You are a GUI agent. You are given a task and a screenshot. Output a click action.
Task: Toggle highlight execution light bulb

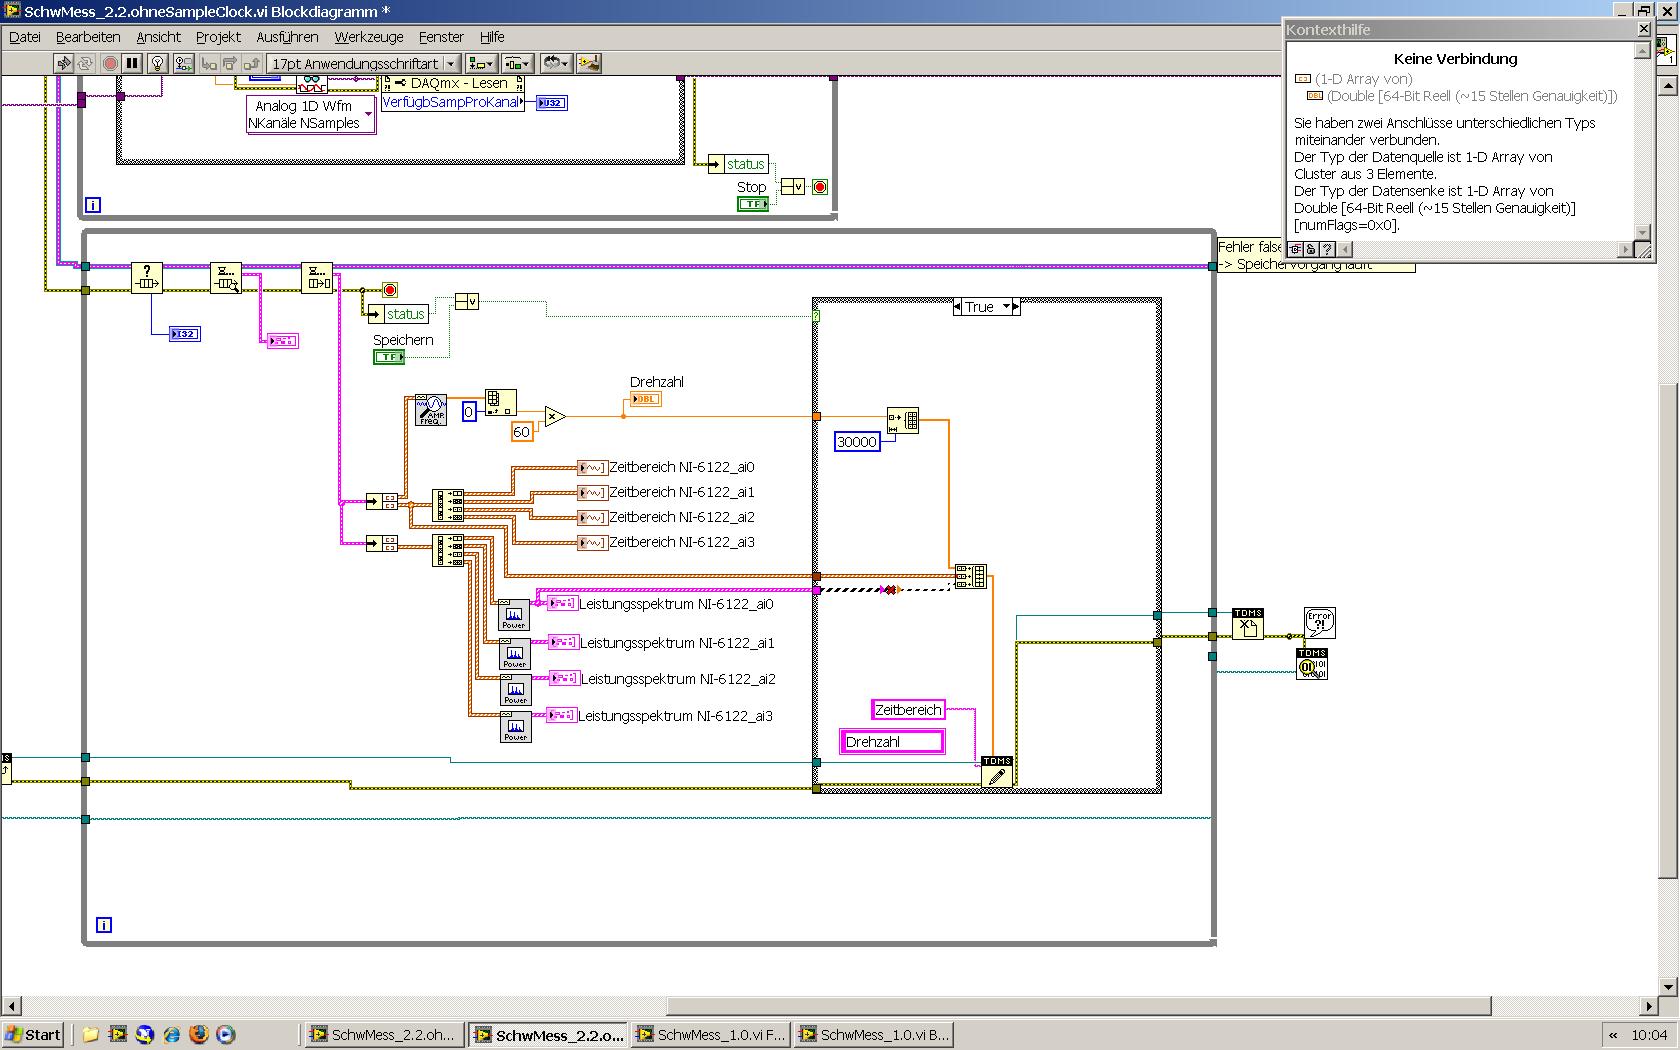(x=157, y=63)
